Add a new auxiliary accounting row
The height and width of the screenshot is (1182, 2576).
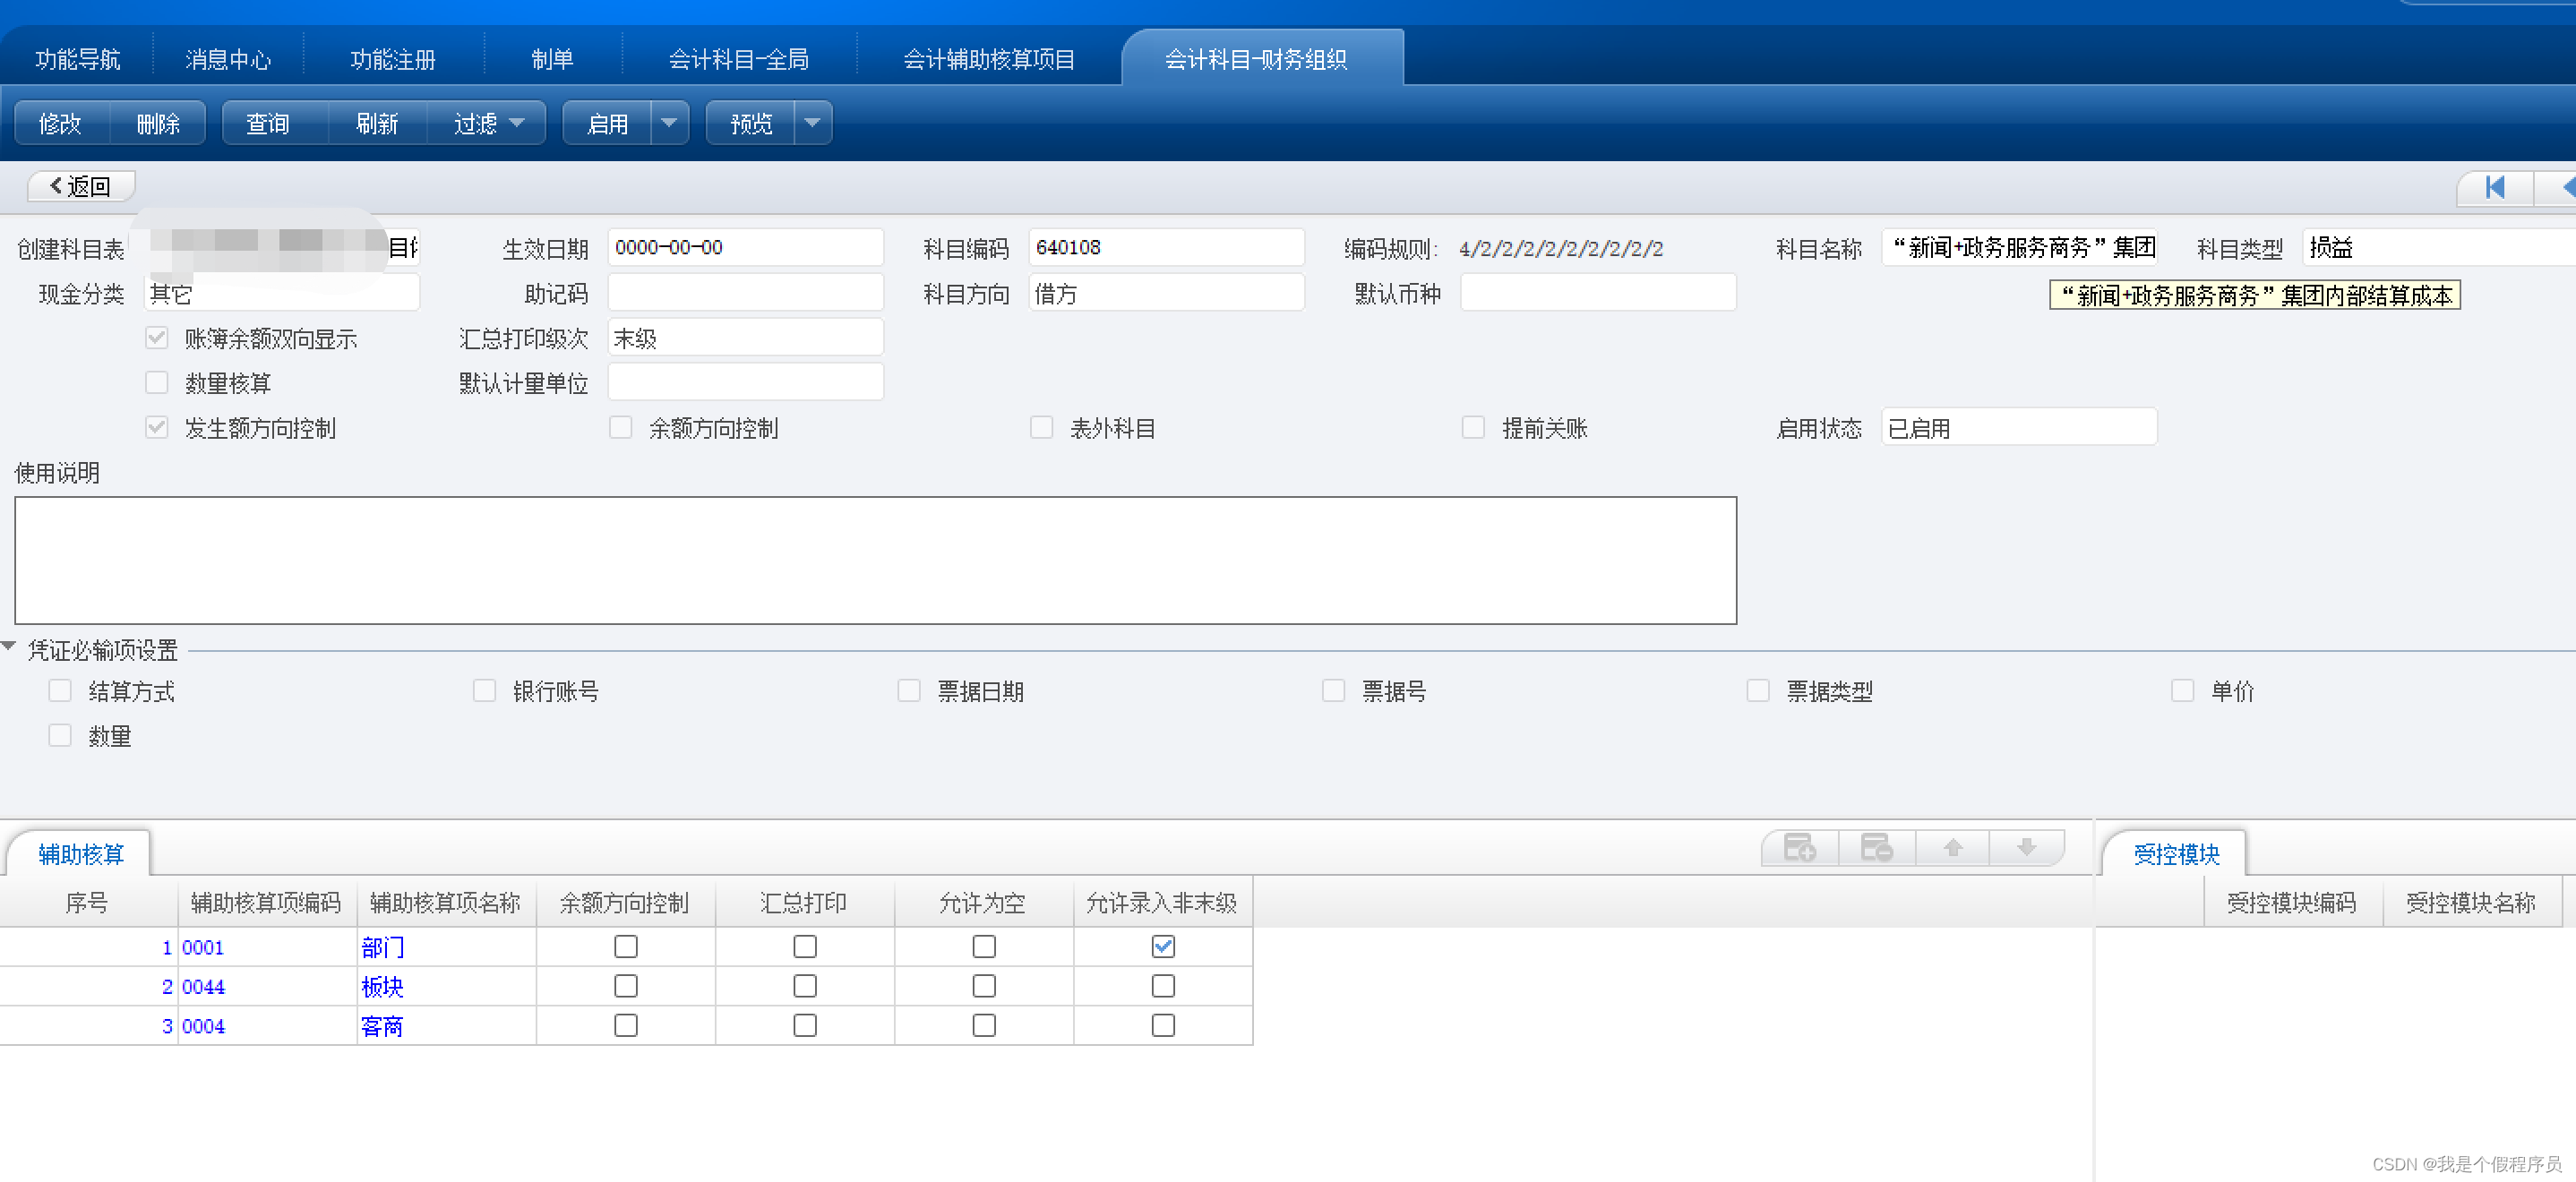point(1800,848)
